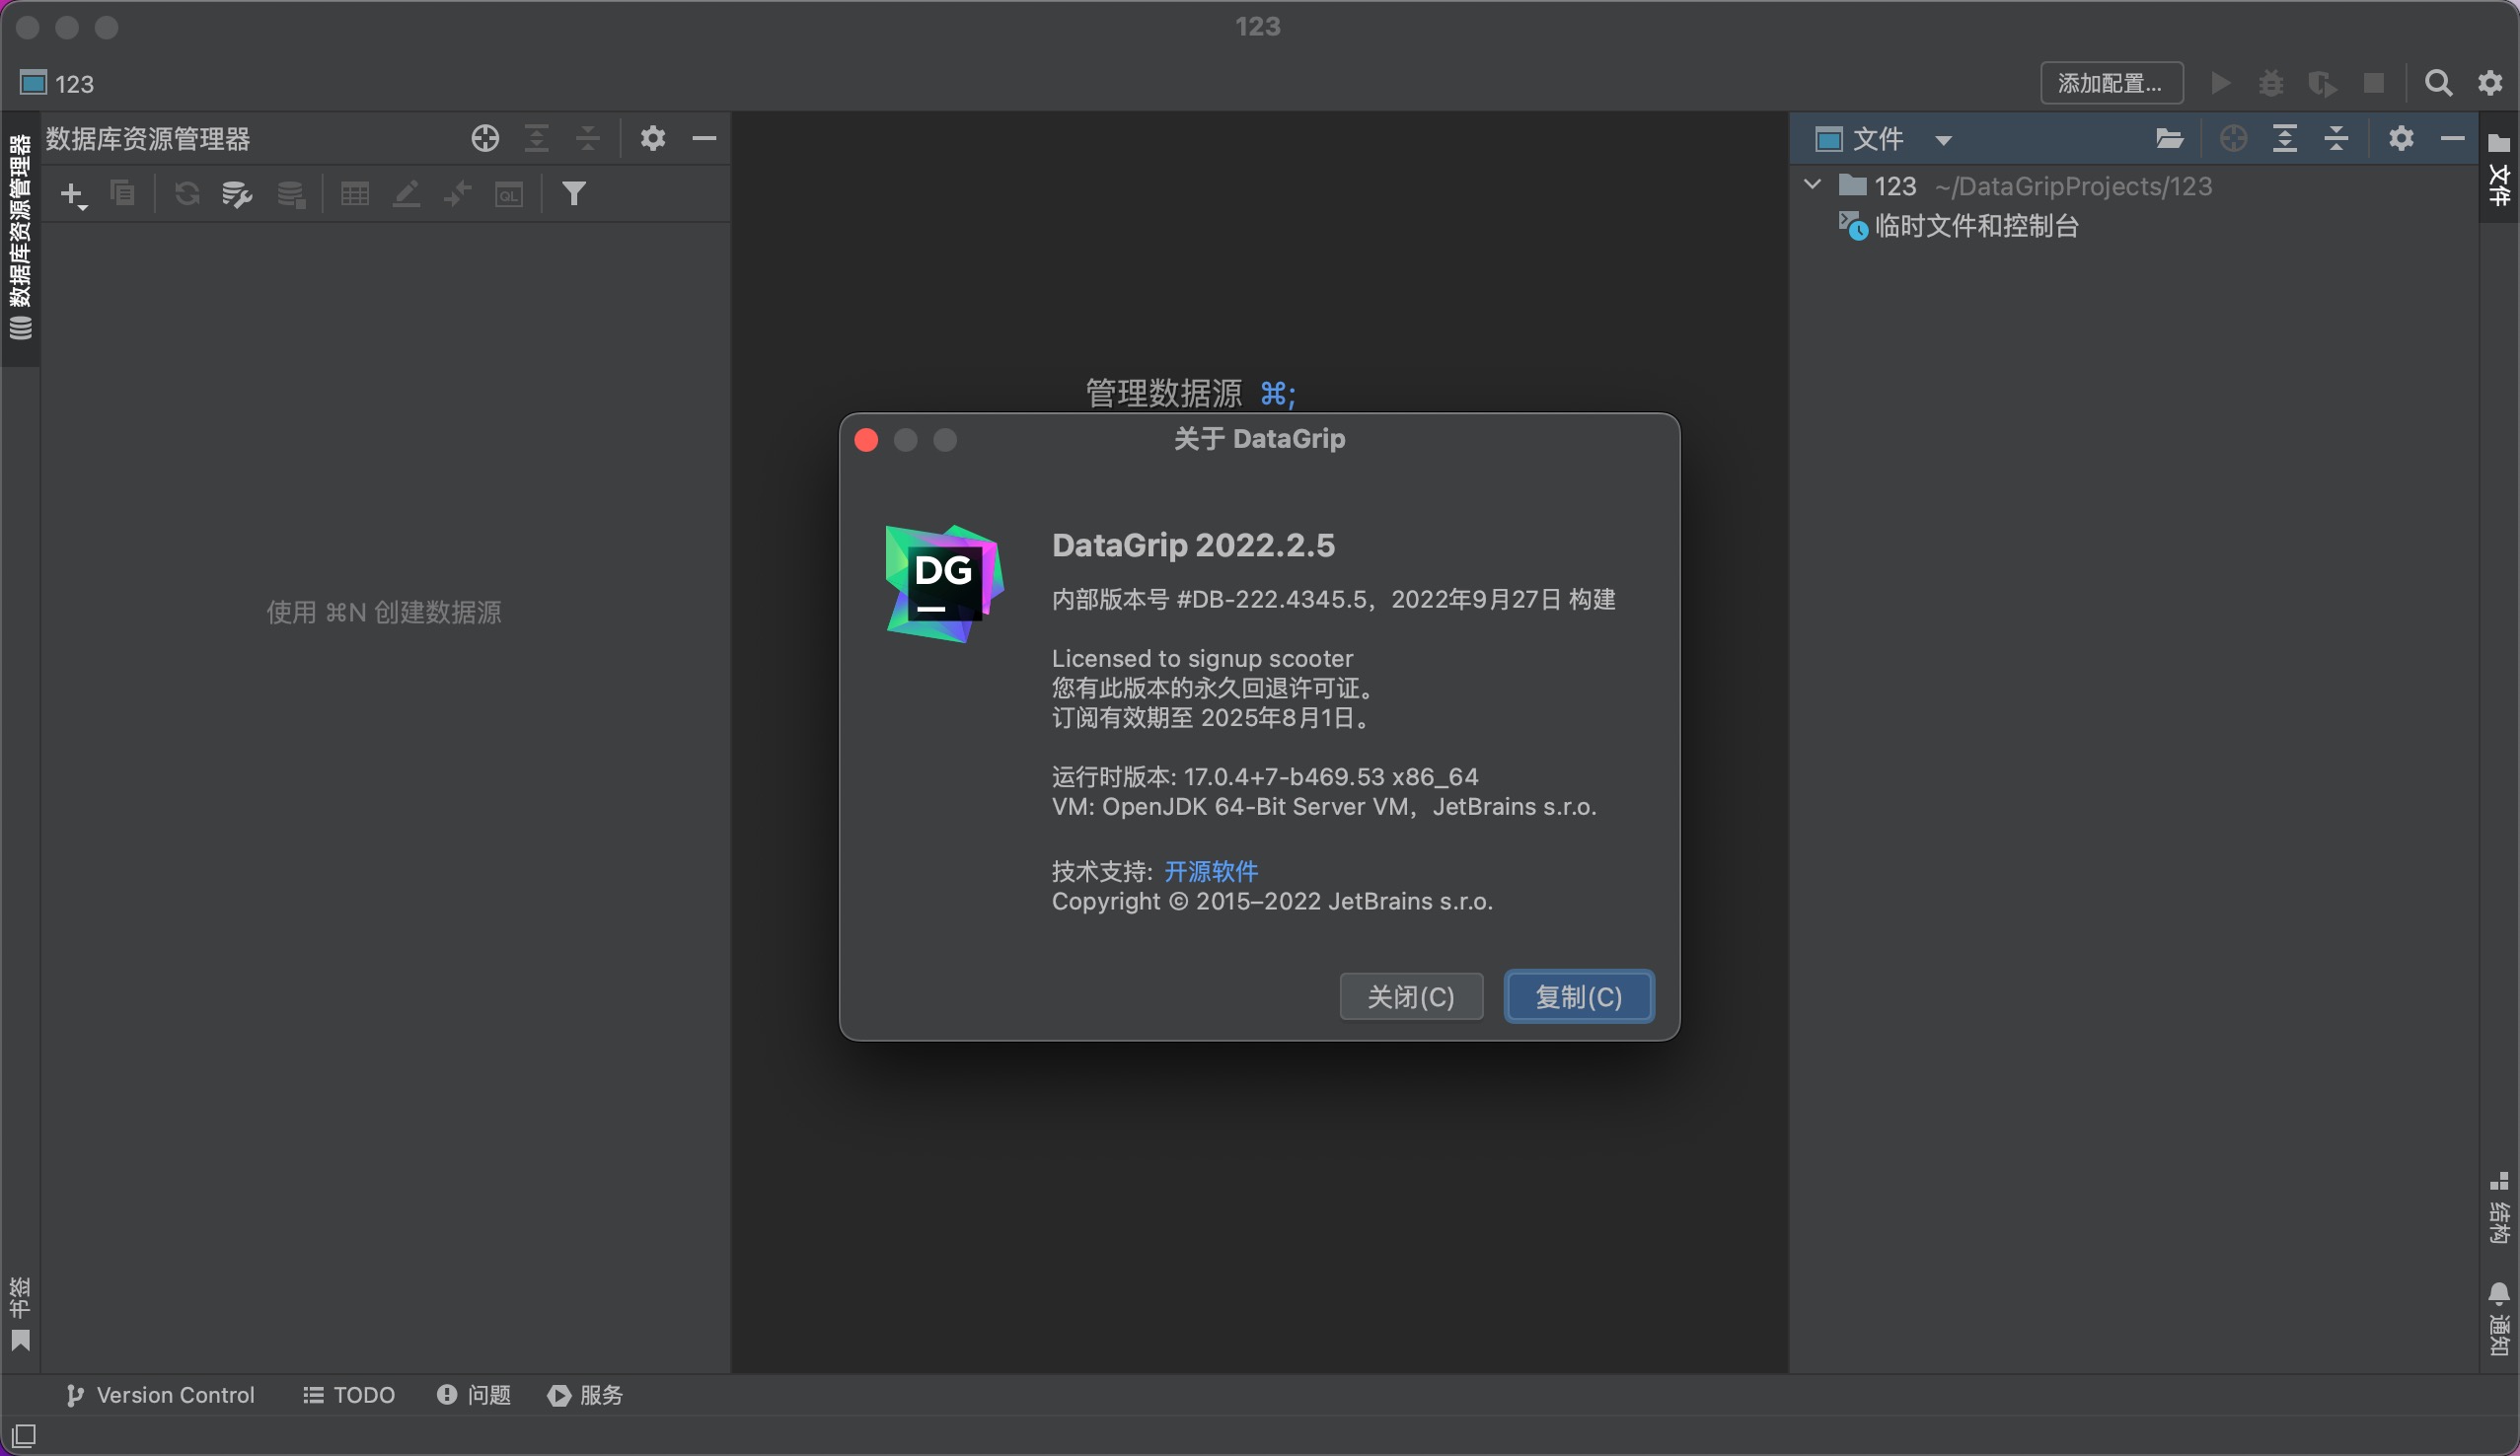
Task: Open the TODO tool window
Action: (349, 1395)
